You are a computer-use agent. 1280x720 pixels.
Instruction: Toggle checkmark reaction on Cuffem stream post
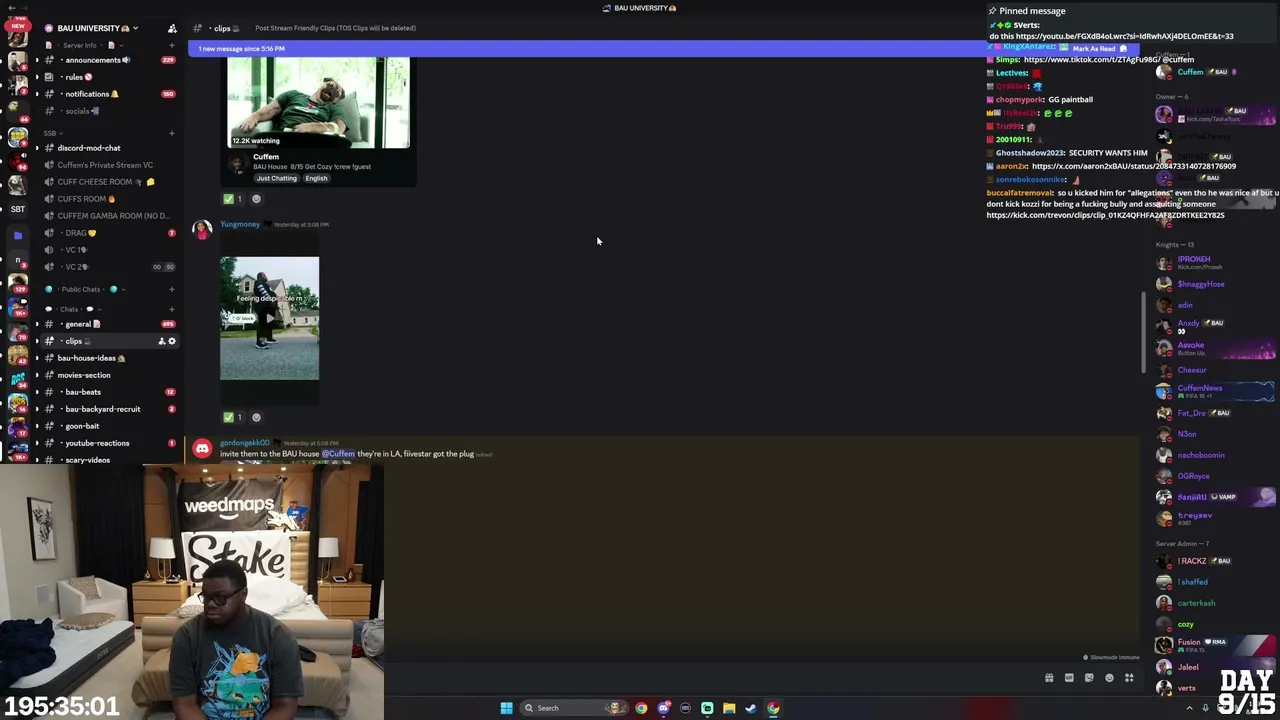pos(233,199)
